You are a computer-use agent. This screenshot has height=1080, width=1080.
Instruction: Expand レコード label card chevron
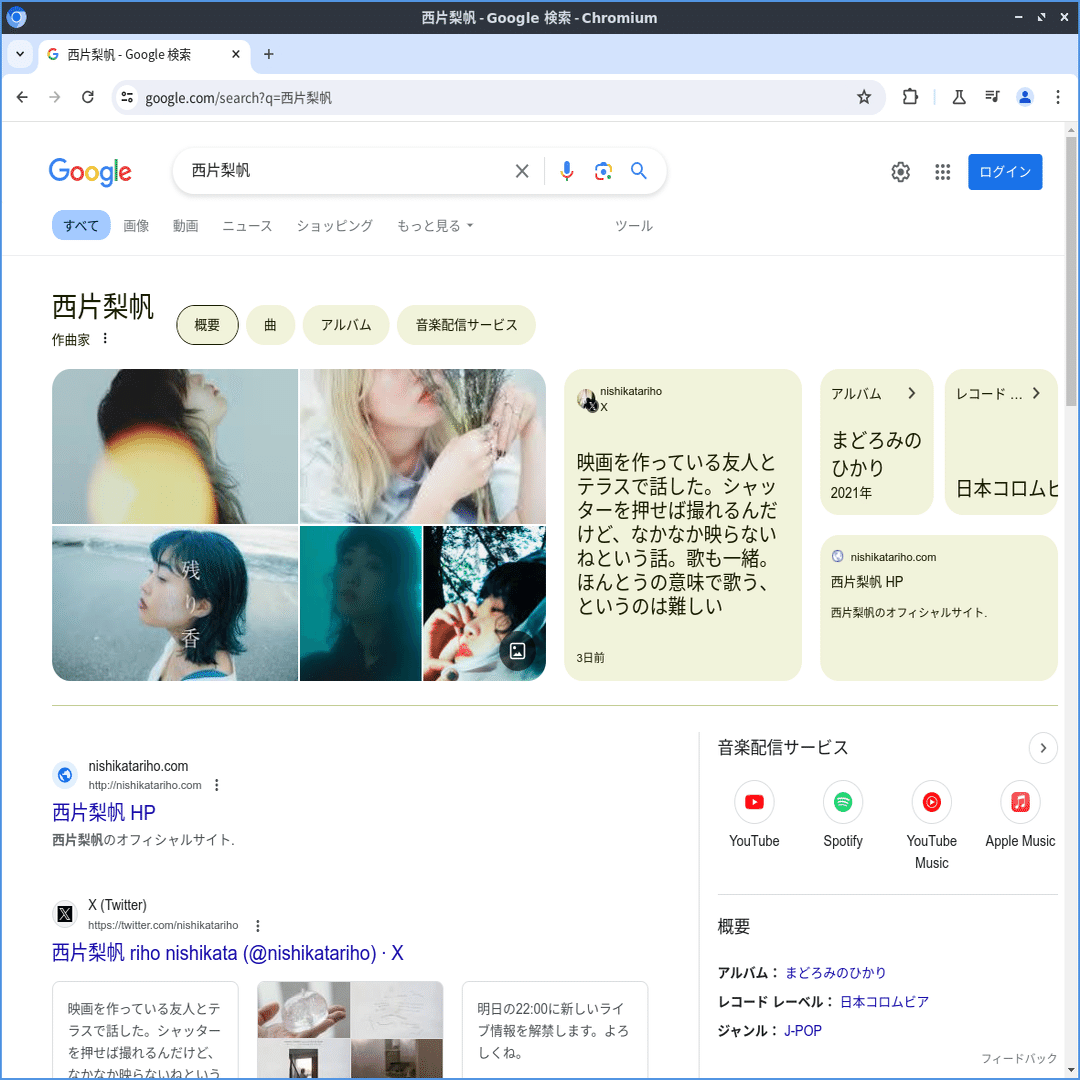point(1036,393)
